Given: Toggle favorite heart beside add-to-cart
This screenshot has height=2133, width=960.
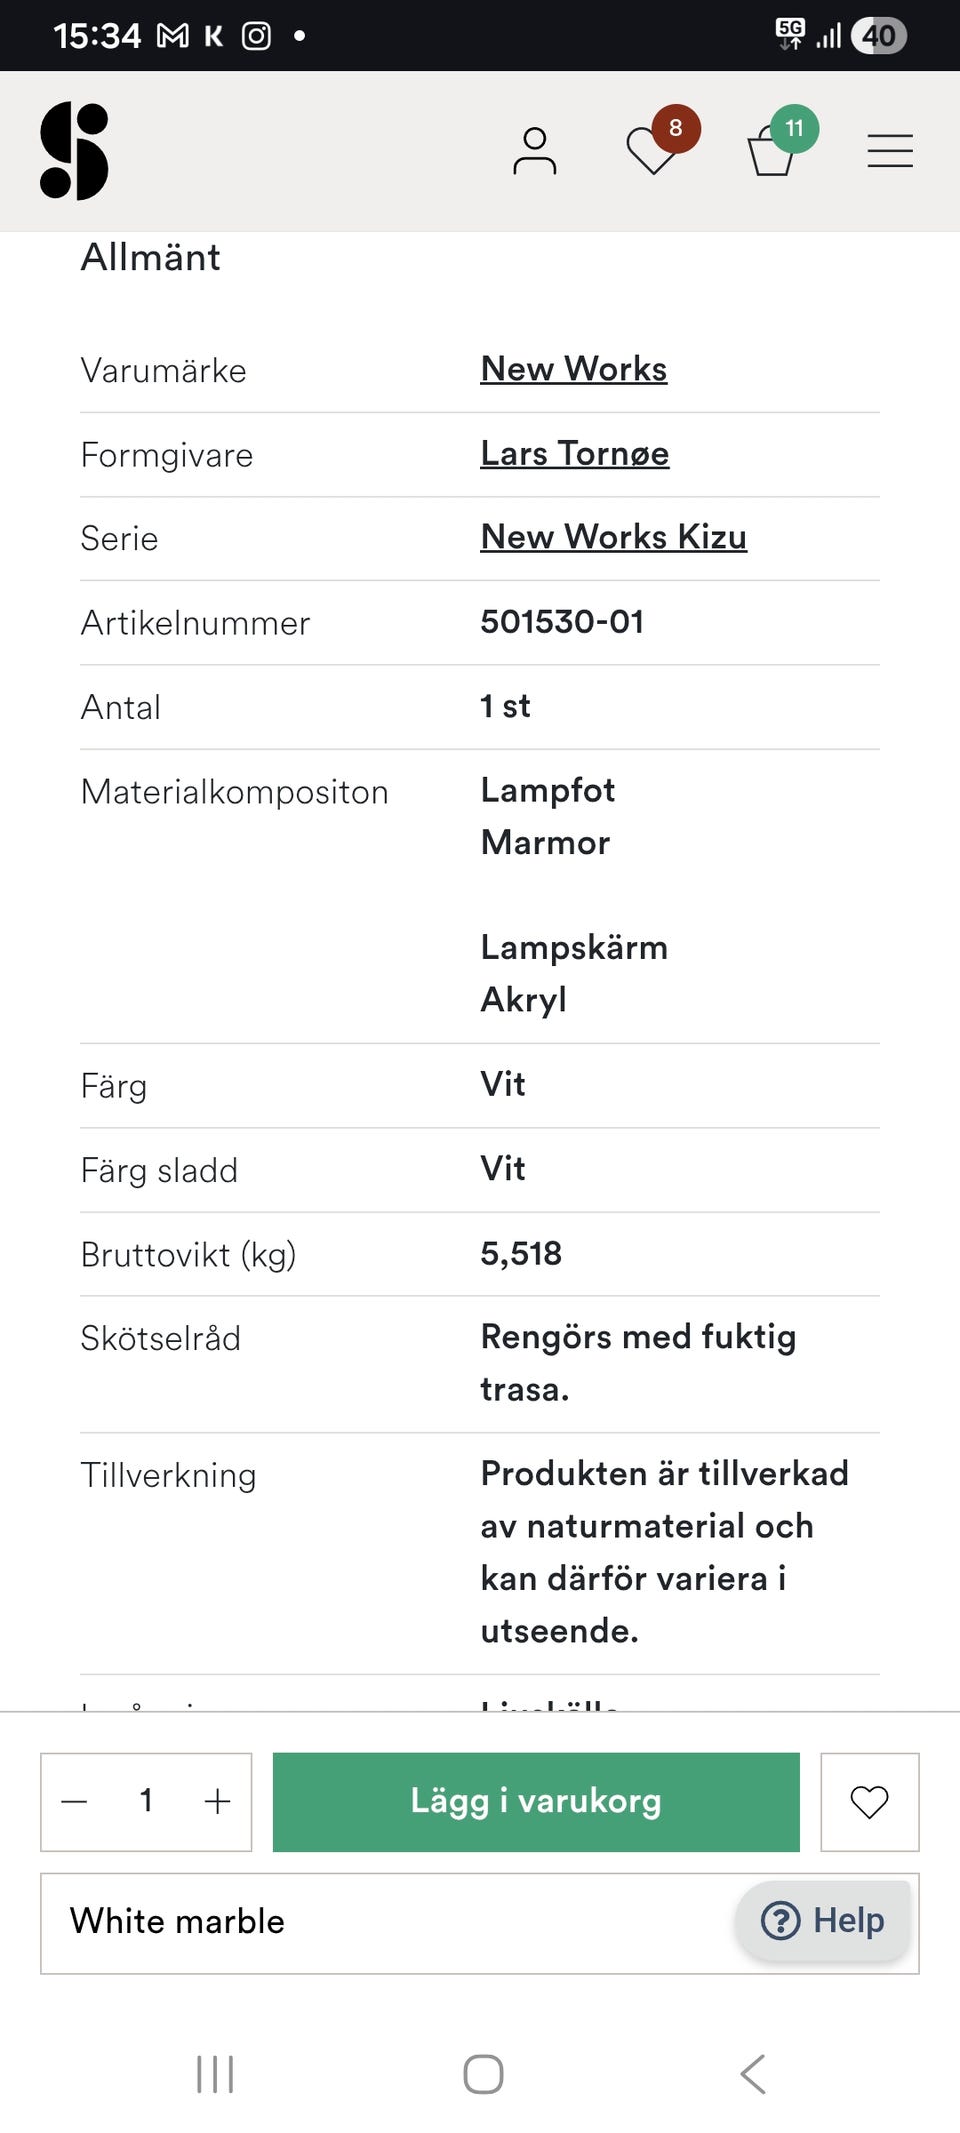Looking at the screenshot, I should 869,1802.
